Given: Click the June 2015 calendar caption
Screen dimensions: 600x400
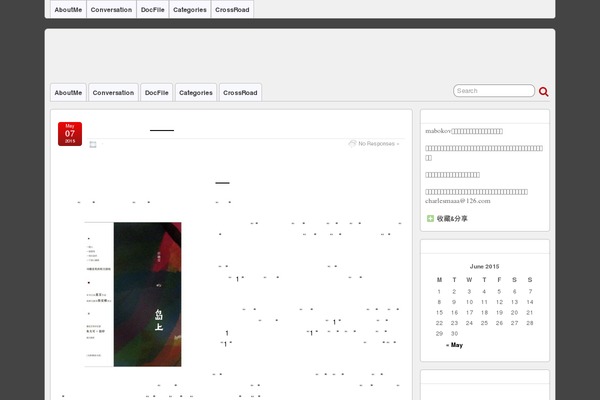Looking at the screenshot, I should tap(484, 266).
